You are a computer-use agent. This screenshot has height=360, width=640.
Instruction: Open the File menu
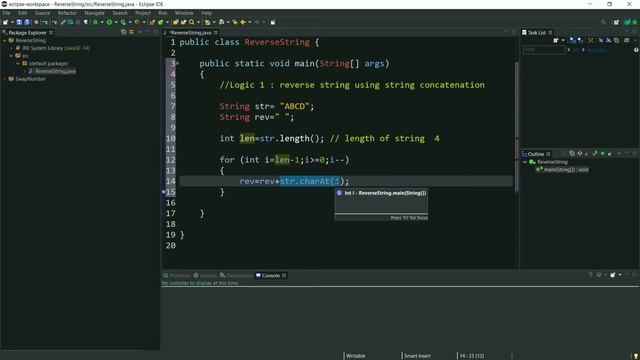[7, 13]
